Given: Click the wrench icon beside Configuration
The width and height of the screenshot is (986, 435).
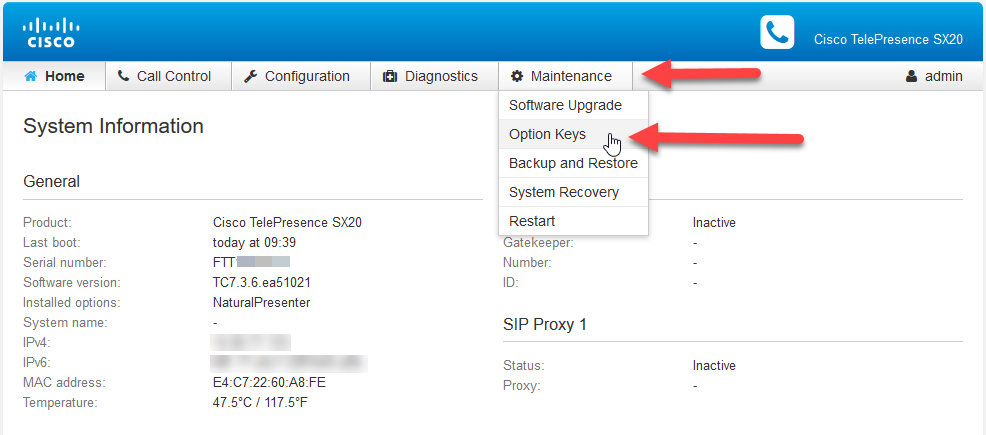Looking at the screenshot, I should 250,76.
